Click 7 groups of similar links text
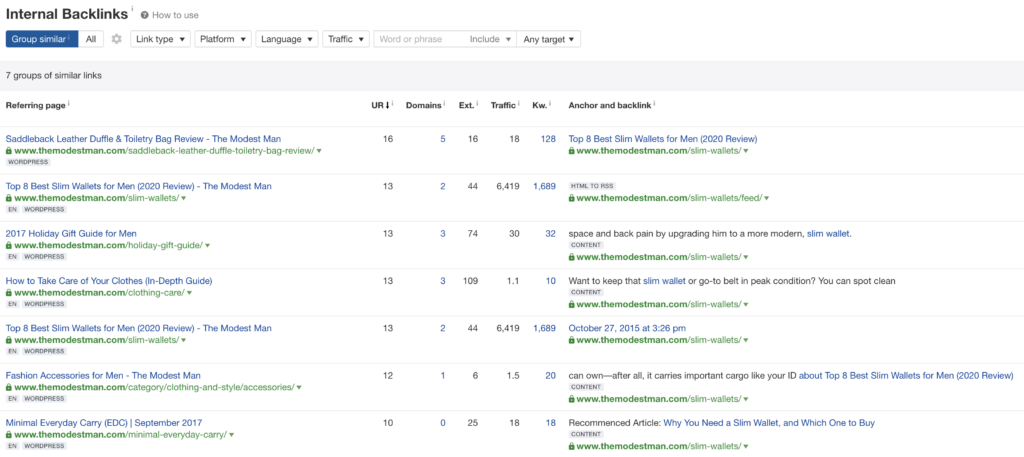This screenshot has width=1024, height=457. click(x=54, y=76)
